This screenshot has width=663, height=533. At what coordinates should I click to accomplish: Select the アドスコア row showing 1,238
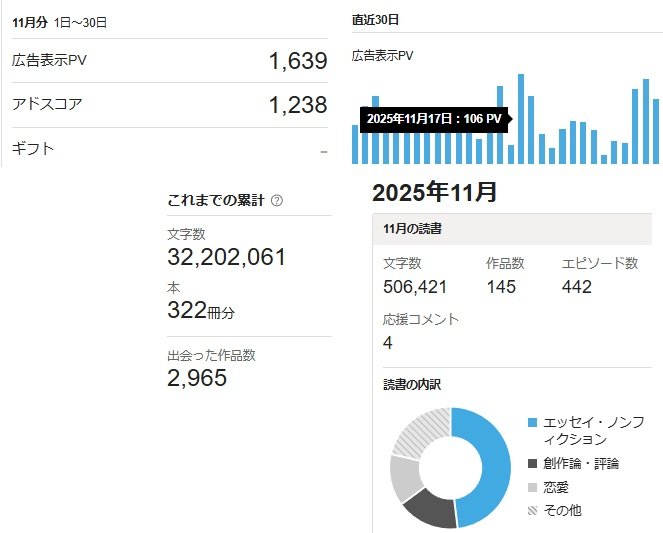coord(169,105)
